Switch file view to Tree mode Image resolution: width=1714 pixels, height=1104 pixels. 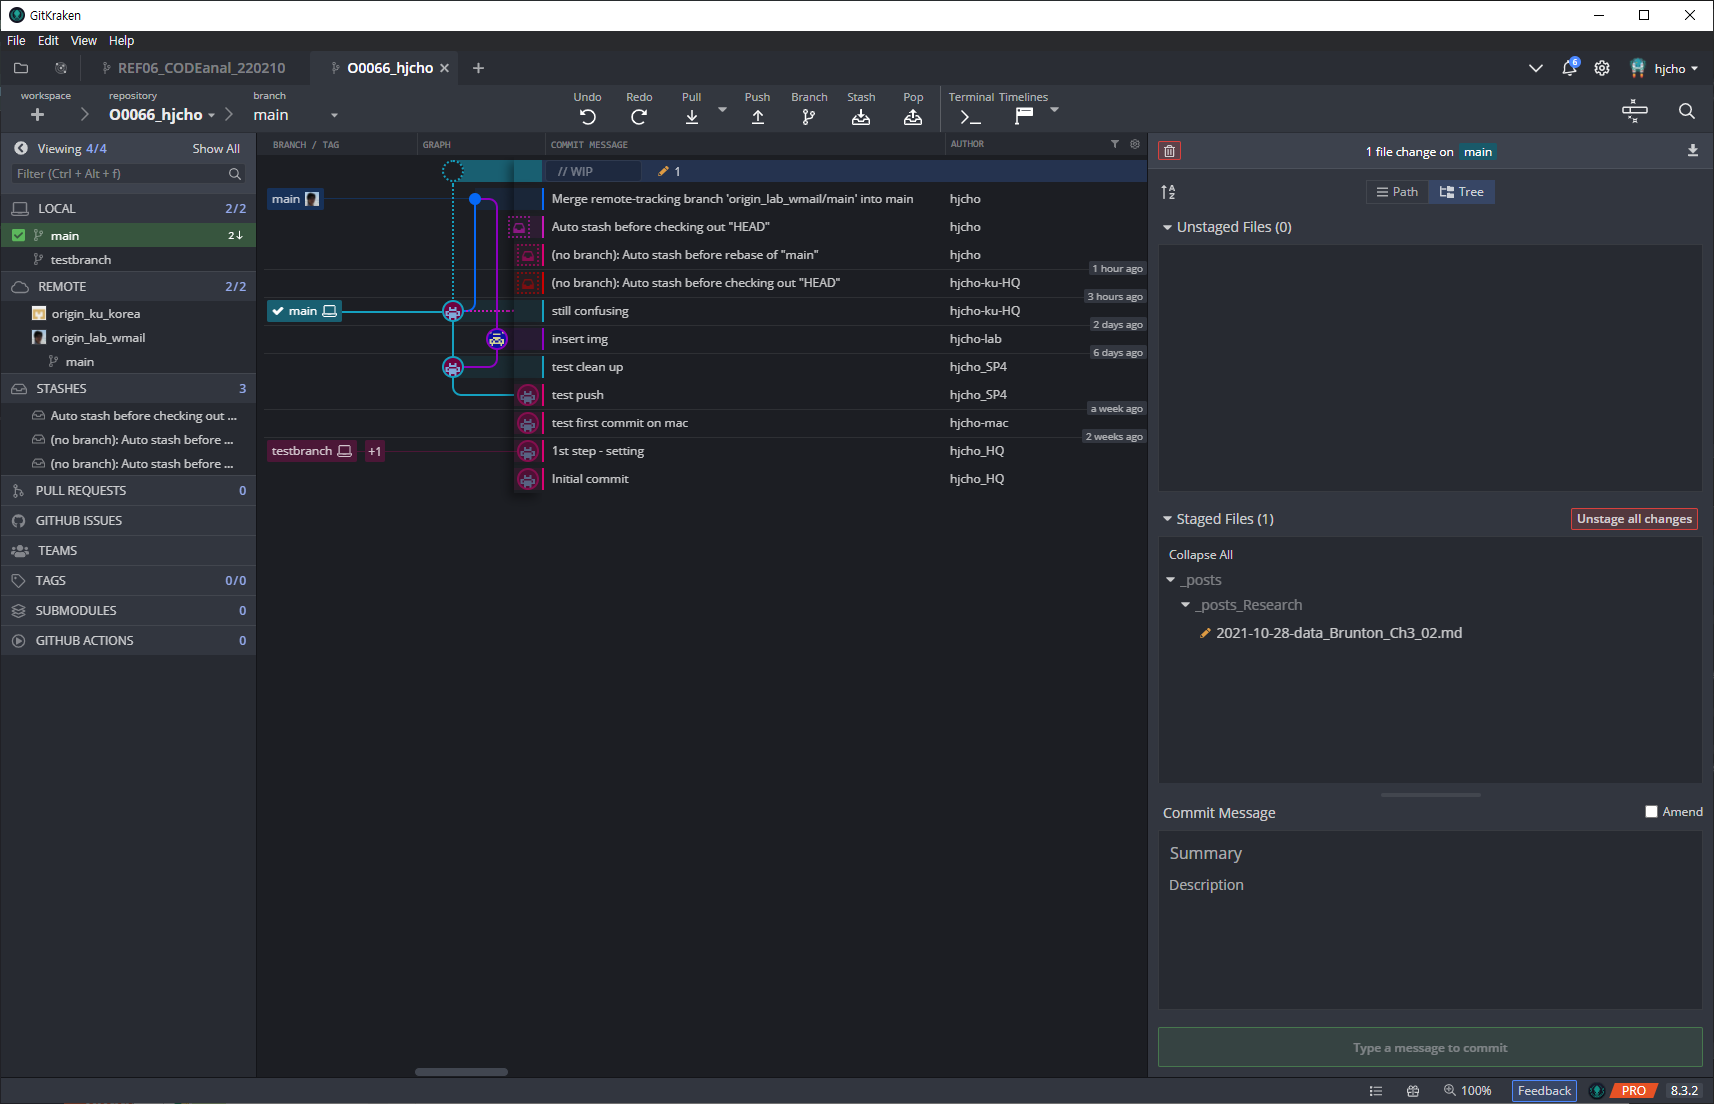1461,192
